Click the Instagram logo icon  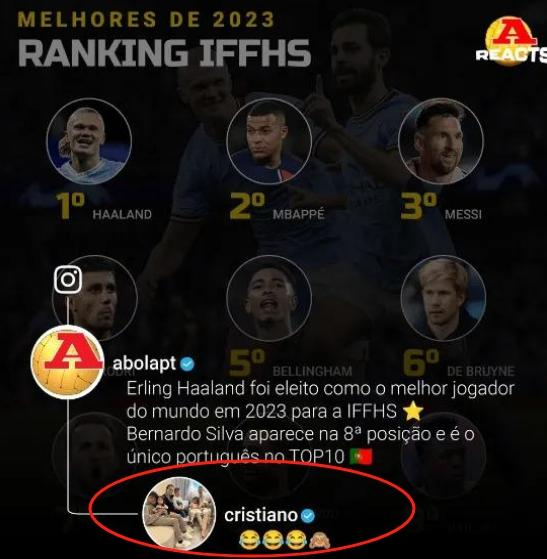68,280
